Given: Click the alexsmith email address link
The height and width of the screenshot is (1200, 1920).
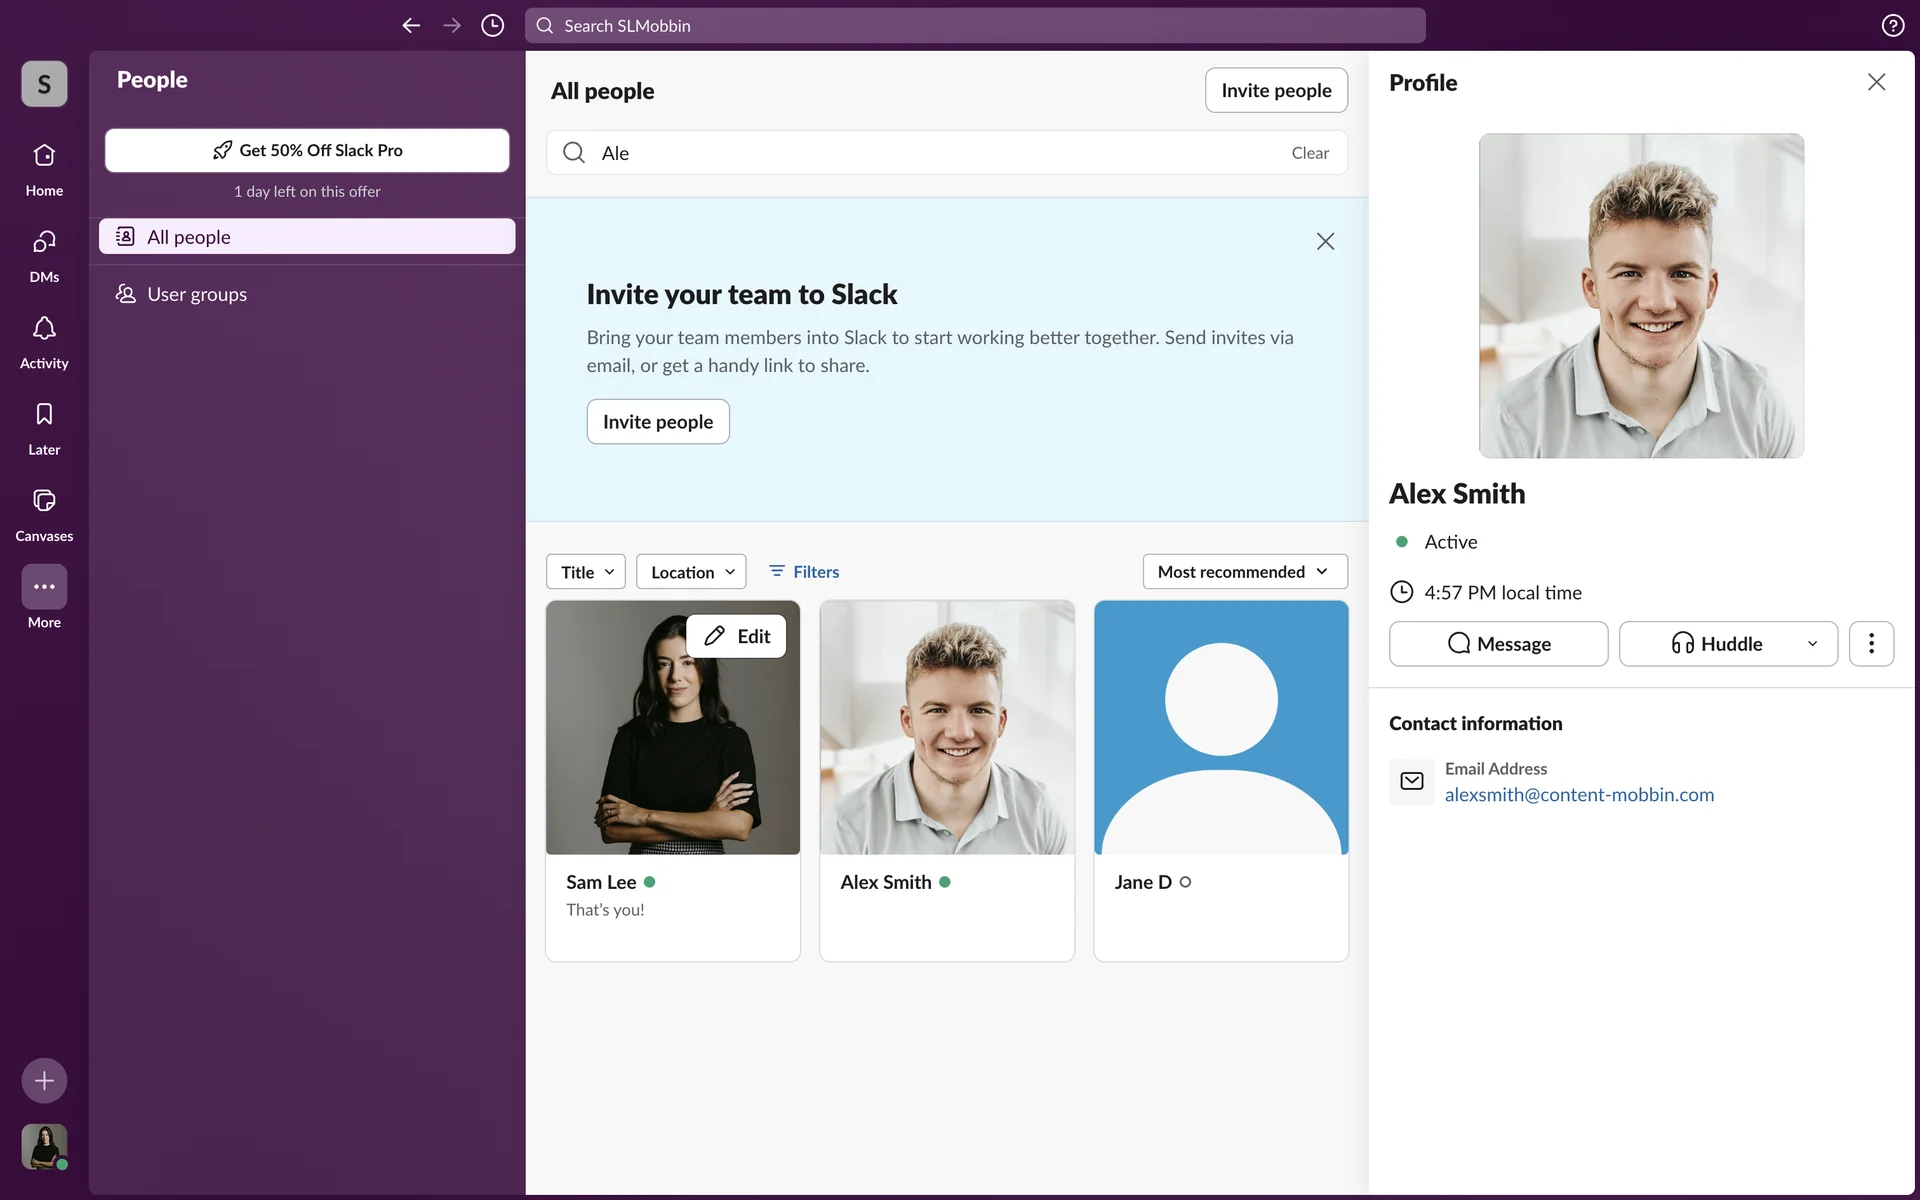Looking at the screenshot, I should [1579, 795].
